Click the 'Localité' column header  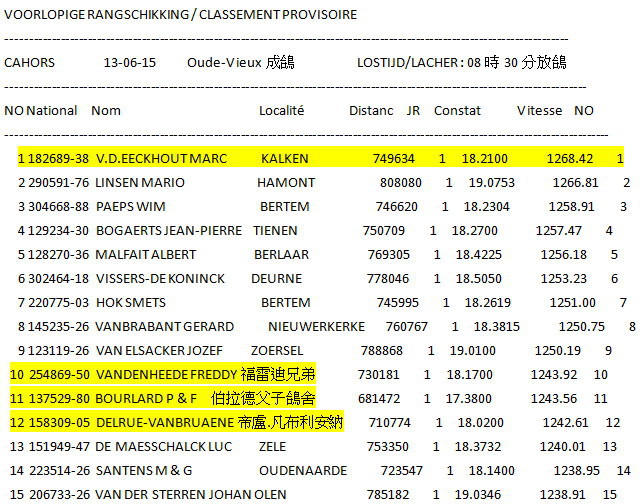point(281,110)
